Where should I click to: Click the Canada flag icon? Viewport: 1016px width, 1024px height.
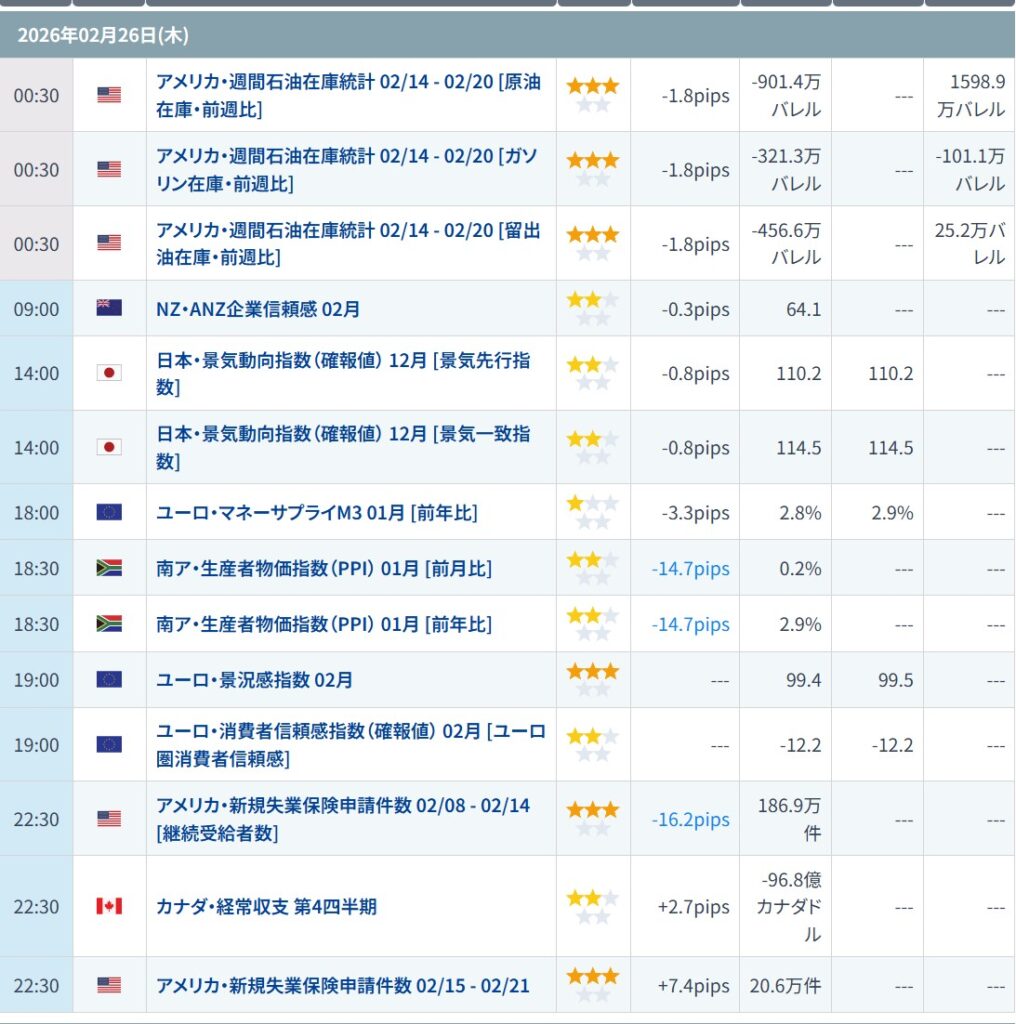coord(109,906)
